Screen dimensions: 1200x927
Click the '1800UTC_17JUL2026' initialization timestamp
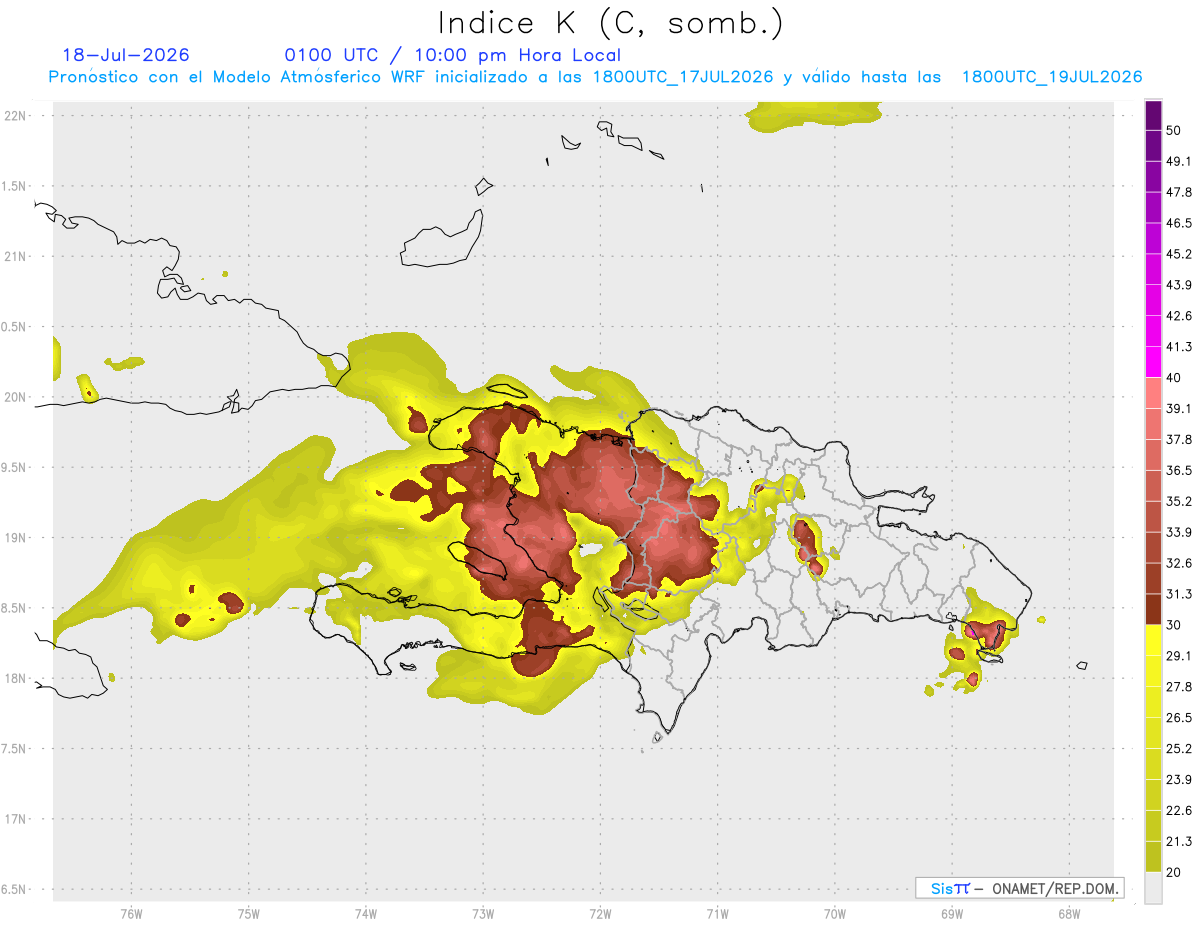(x=682, y=76)
